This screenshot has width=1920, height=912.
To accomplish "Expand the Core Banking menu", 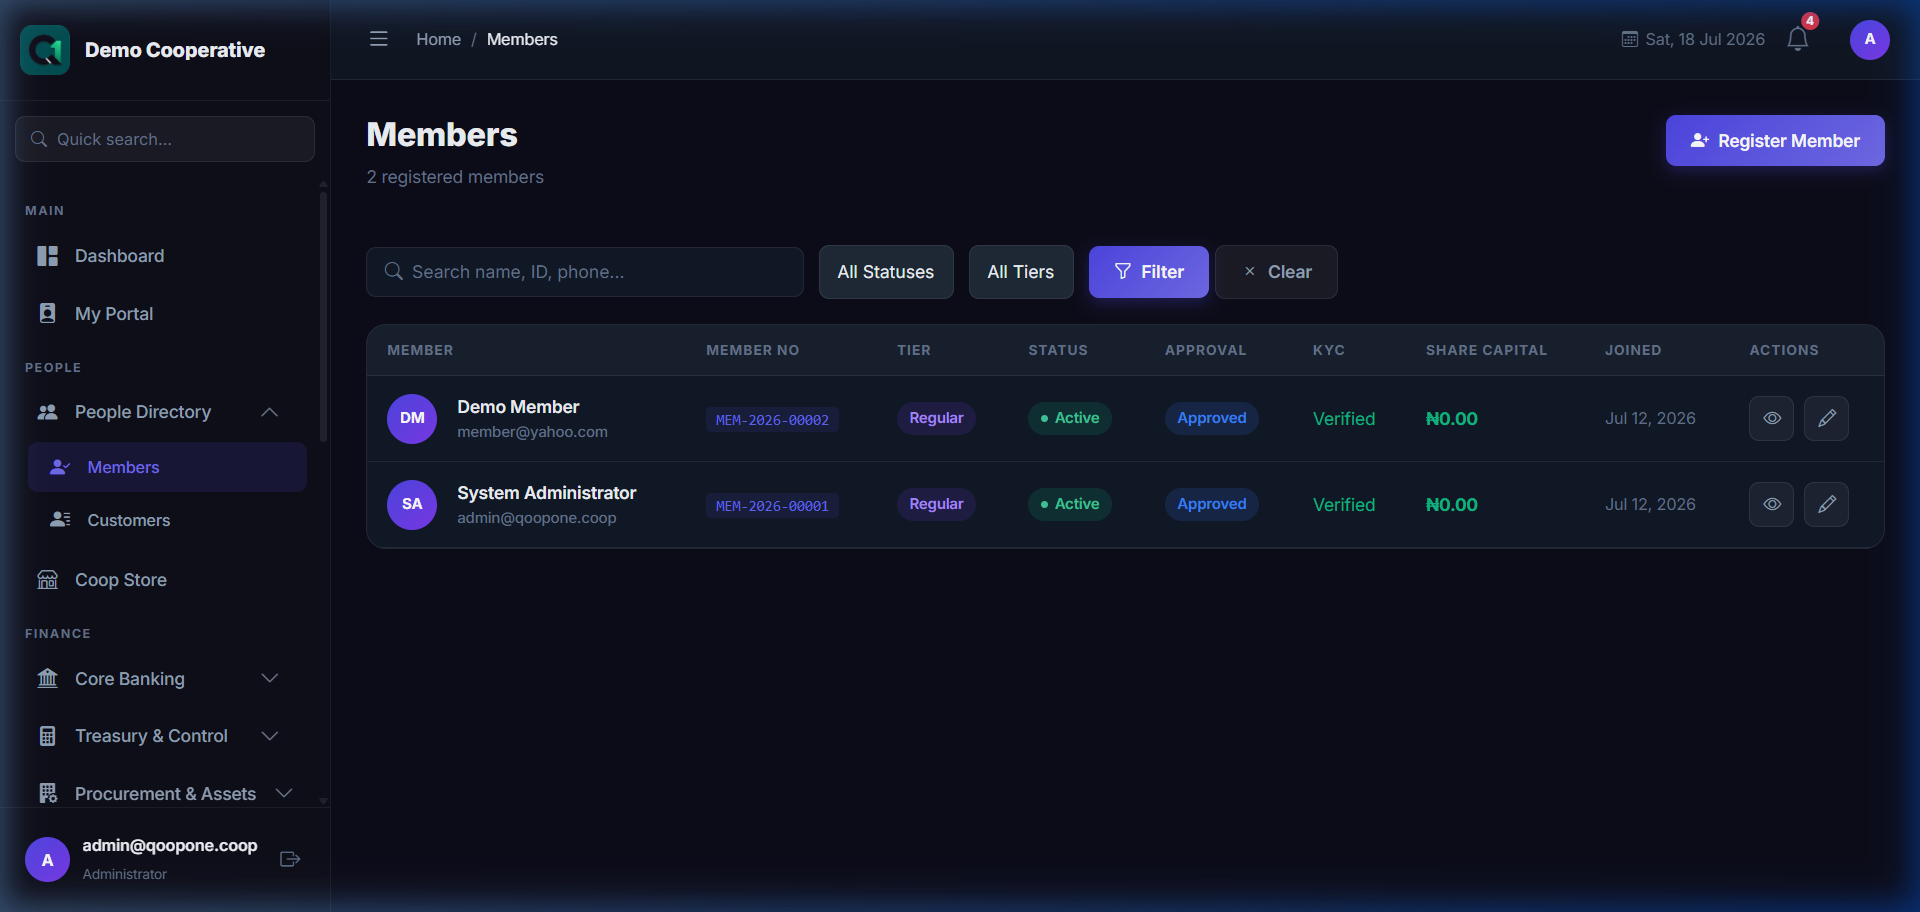I will coord(165,679).
